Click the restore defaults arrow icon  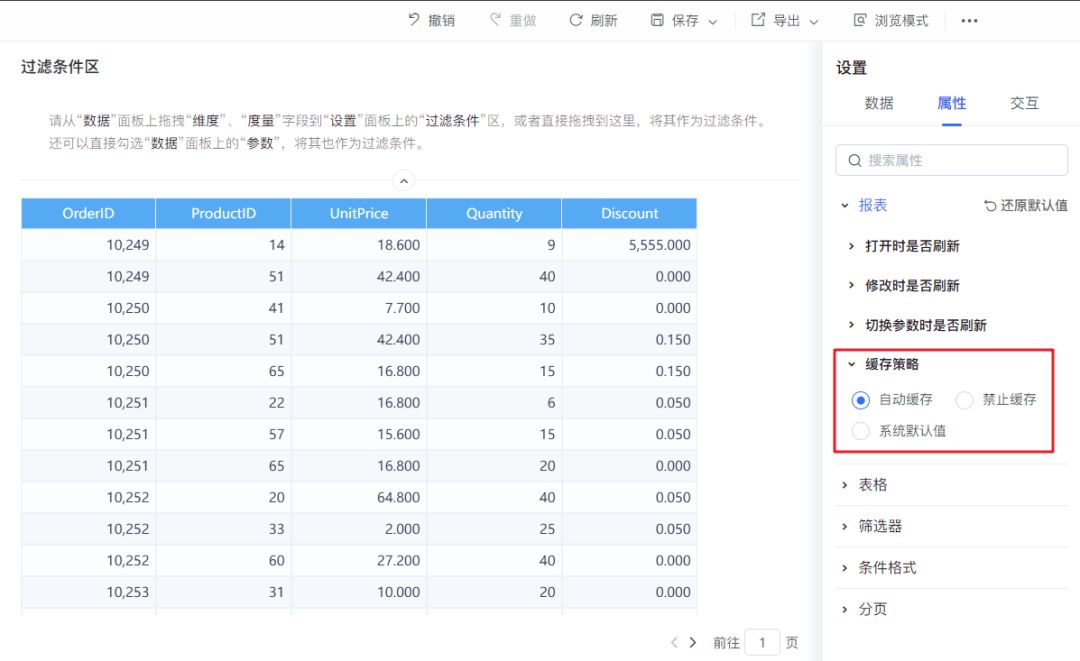990,205
